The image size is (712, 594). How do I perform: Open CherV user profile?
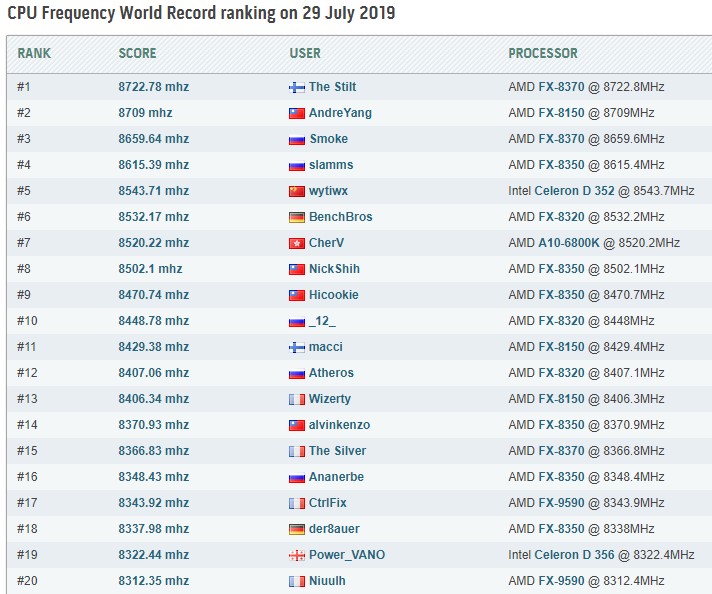click(326, 243)
